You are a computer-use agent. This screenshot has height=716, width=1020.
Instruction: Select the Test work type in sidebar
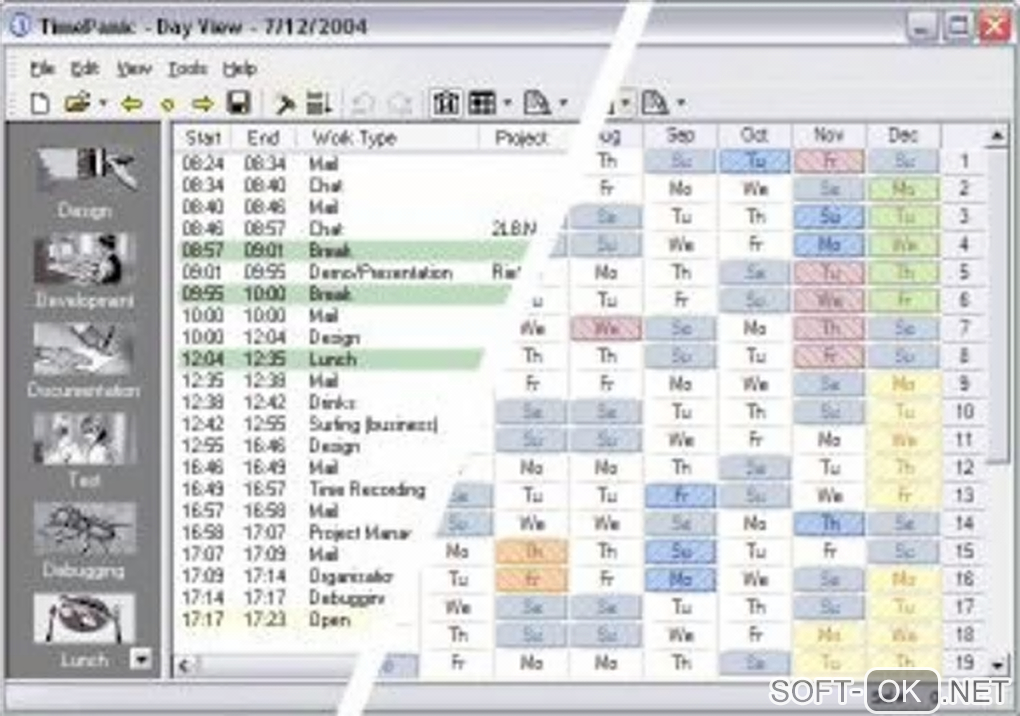(85, 450)
